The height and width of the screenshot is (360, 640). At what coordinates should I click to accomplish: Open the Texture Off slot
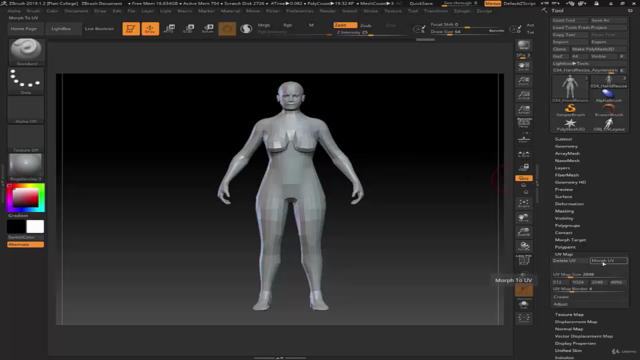pyautogui.click(x=26, y=138)
